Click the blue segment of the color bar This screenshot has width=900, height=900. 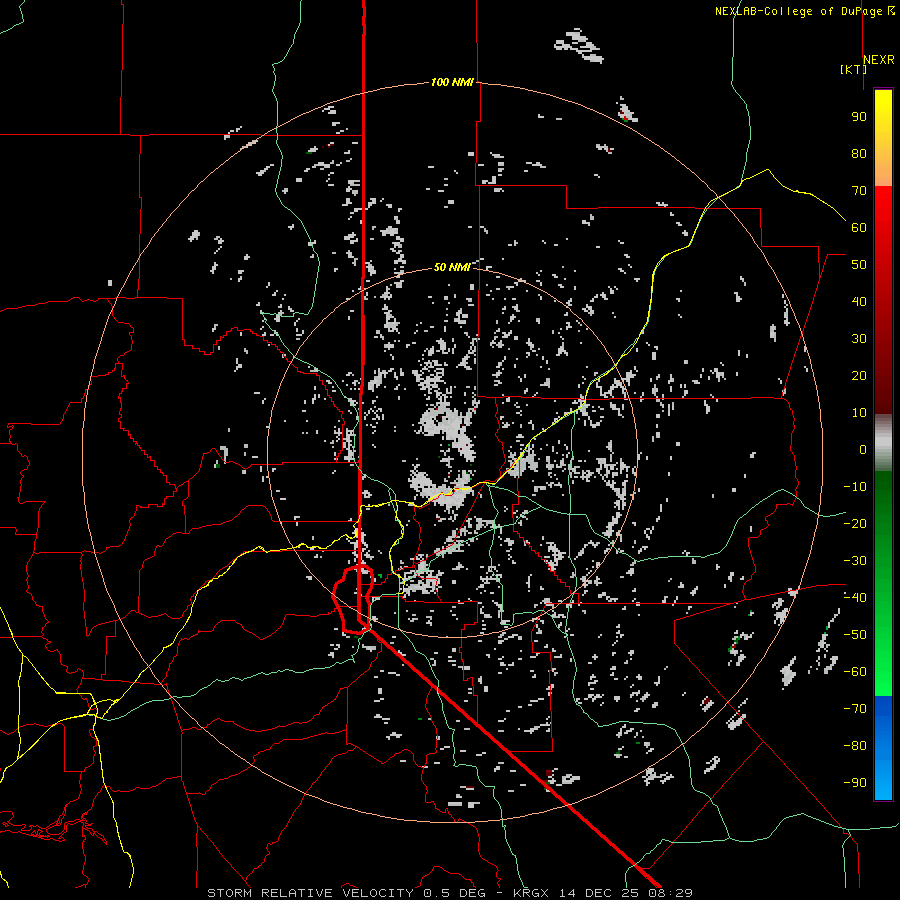point(883,748)
